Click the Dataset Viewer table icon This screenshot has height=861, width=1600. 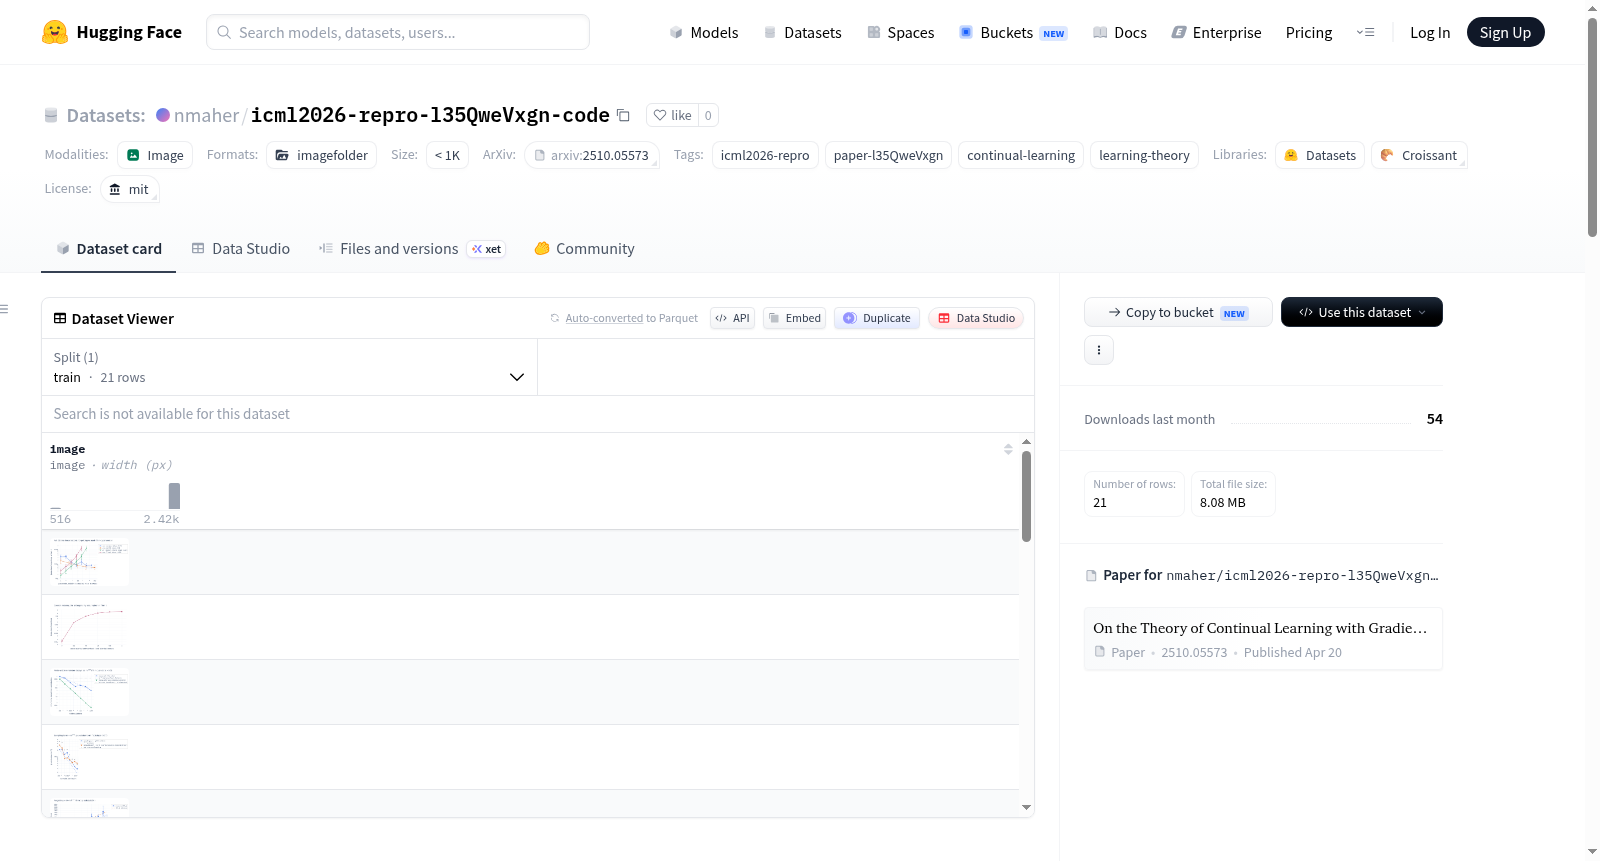tap(60, 318)
